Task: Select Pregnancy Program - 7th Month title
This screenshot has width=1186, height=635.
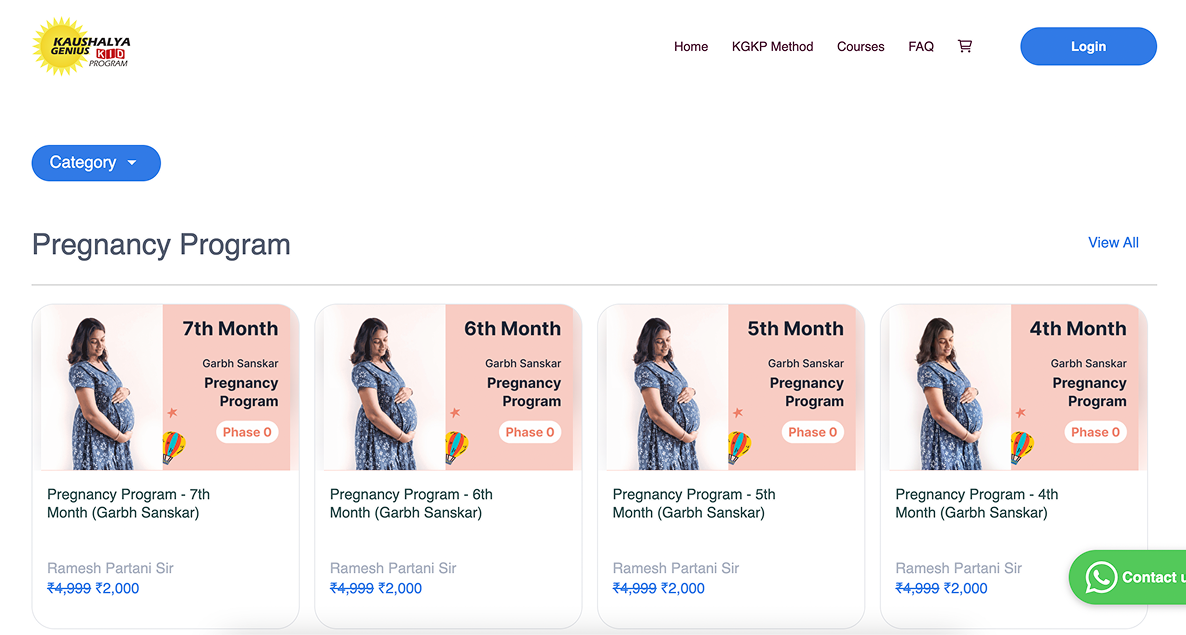Action: coord(129,503)
